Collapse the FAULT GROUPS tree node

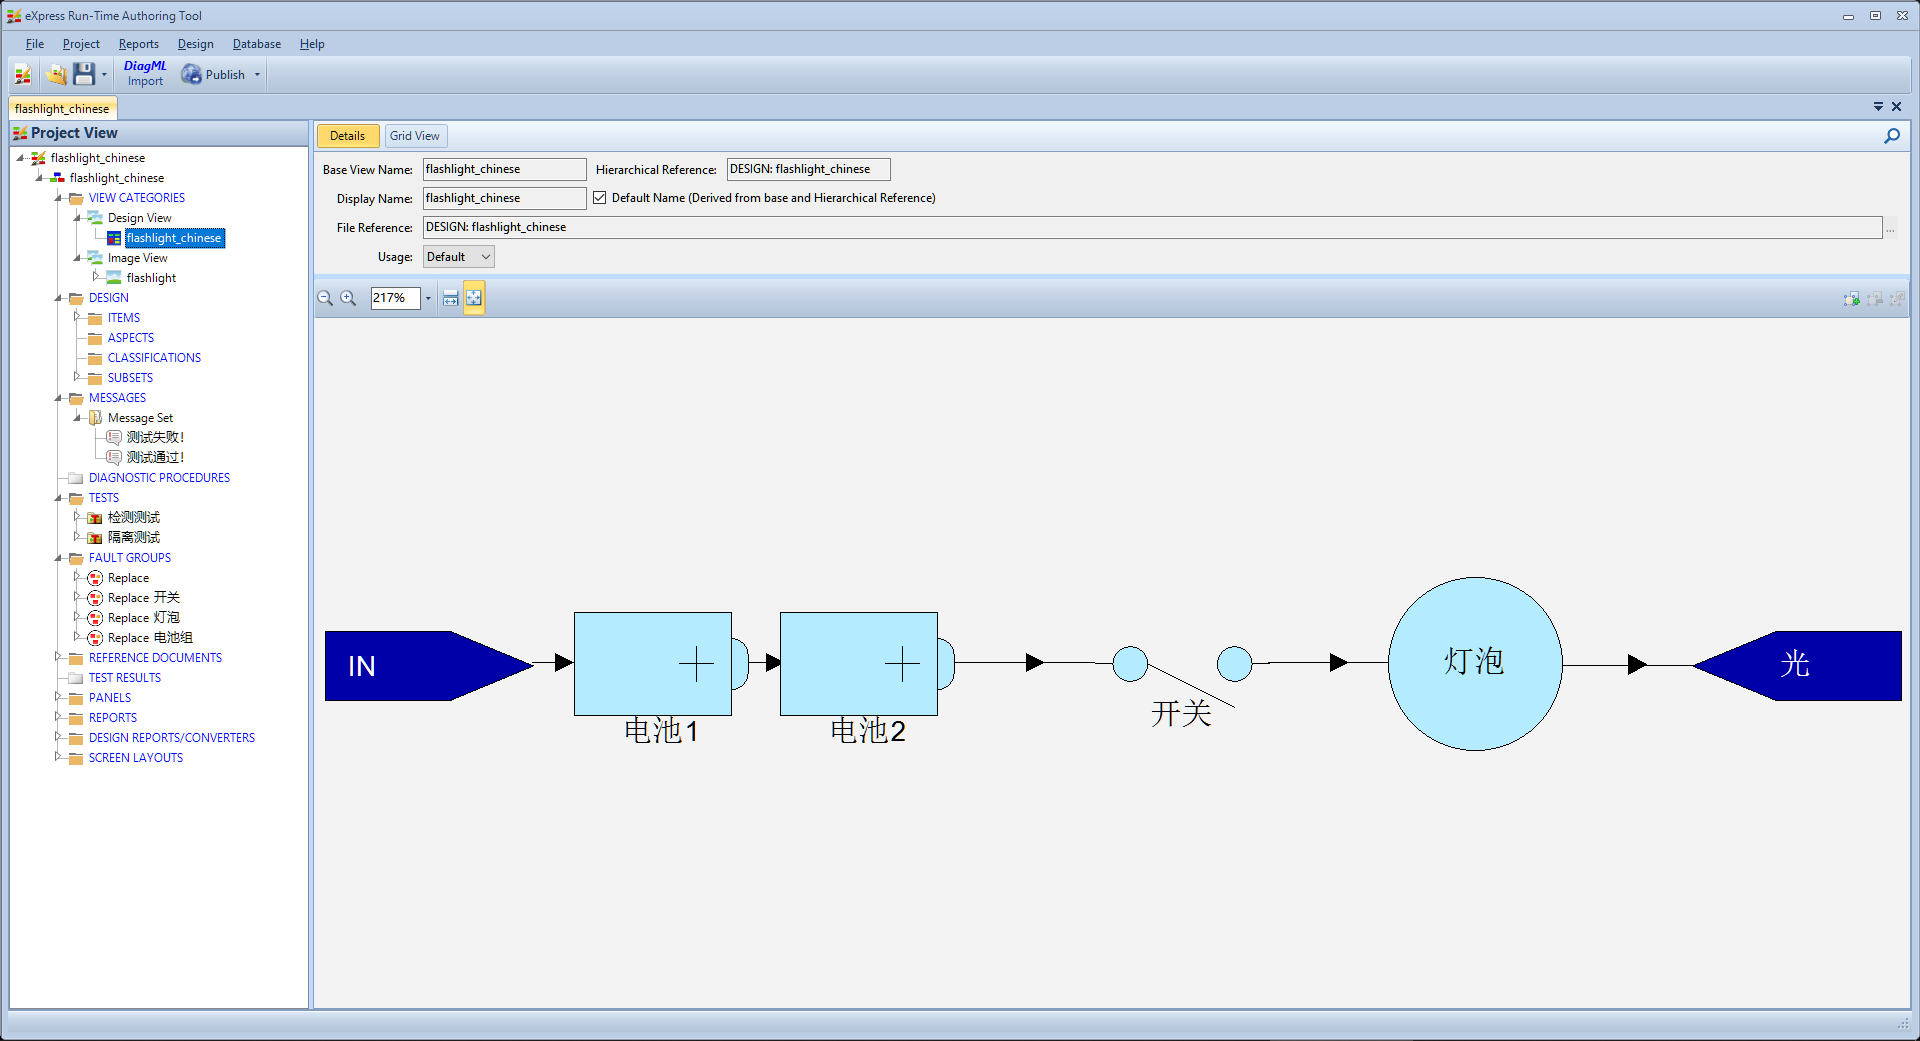[x=58, y=558]
